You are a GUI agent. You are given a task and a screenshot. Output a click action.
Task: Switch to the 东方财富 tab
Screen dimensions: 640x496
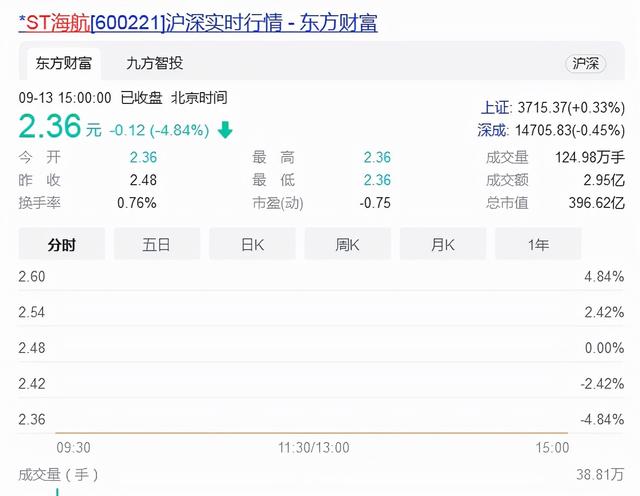coord(64,63)
